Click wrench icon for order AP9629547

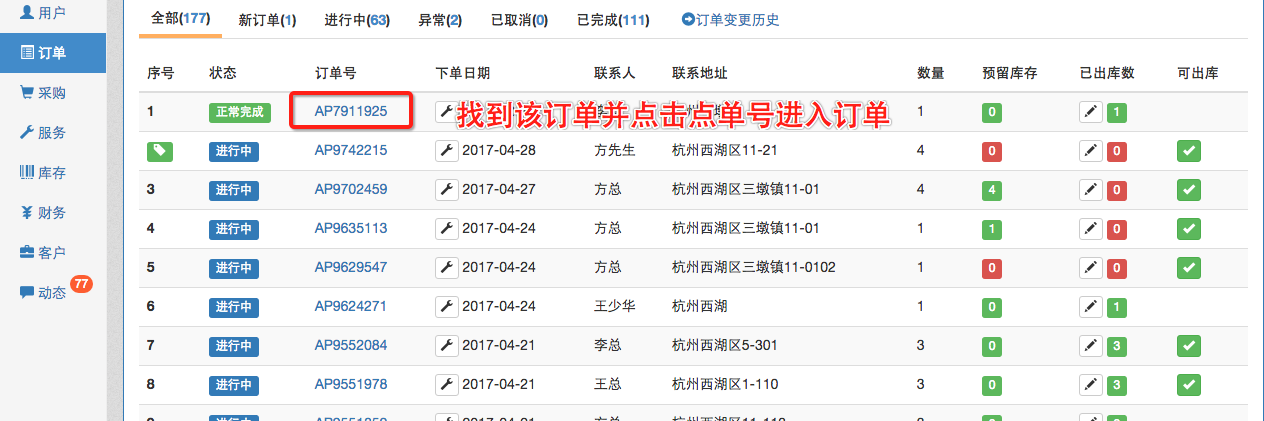[x=447, y=267]
